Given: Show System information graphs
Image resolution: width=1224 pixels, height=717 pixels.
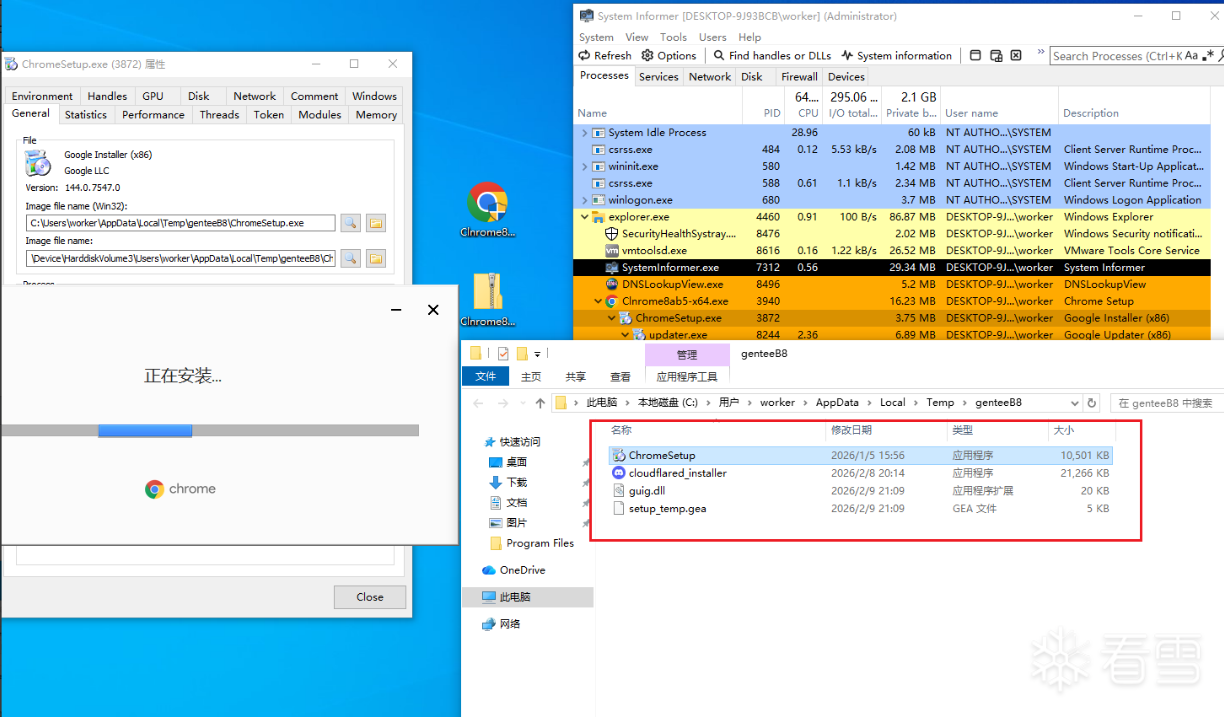Looking at the screenshot, I should point(896,56).
